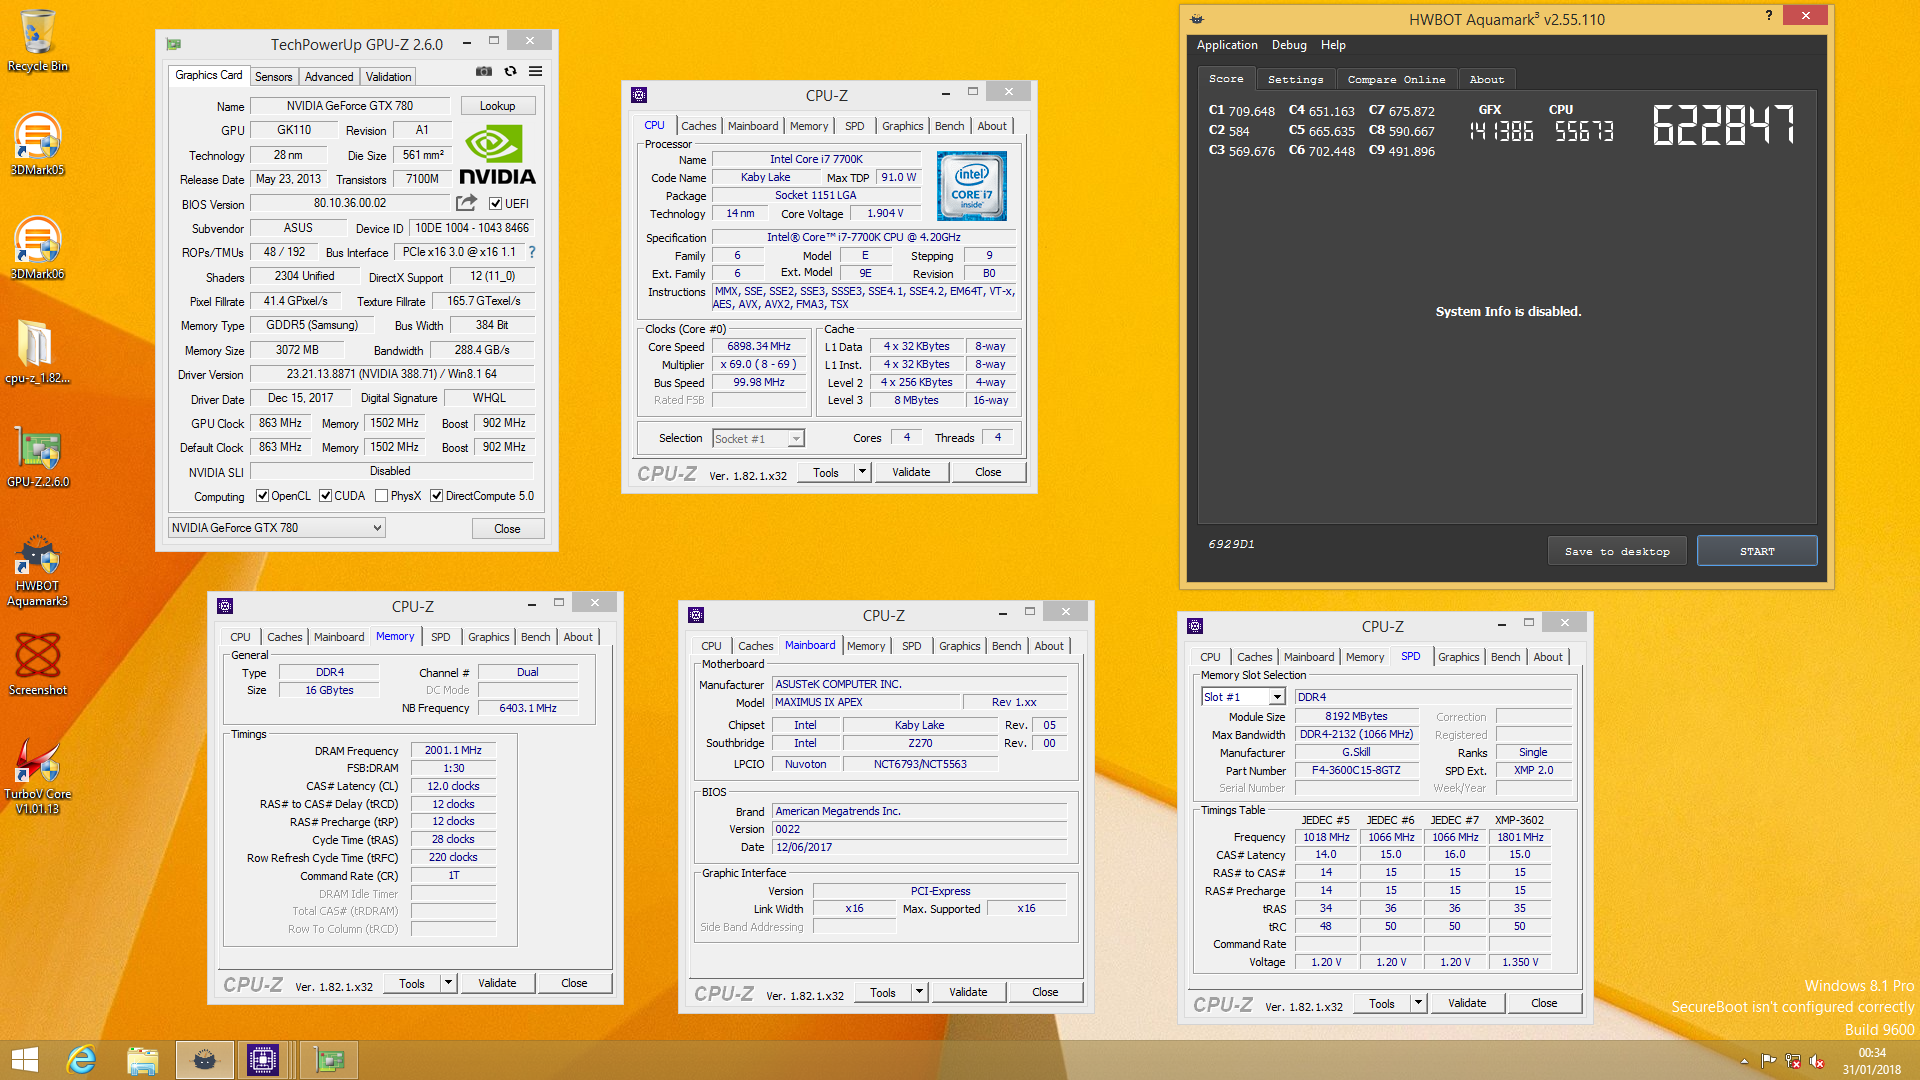Toggle the PhysX checkbox

381,496
